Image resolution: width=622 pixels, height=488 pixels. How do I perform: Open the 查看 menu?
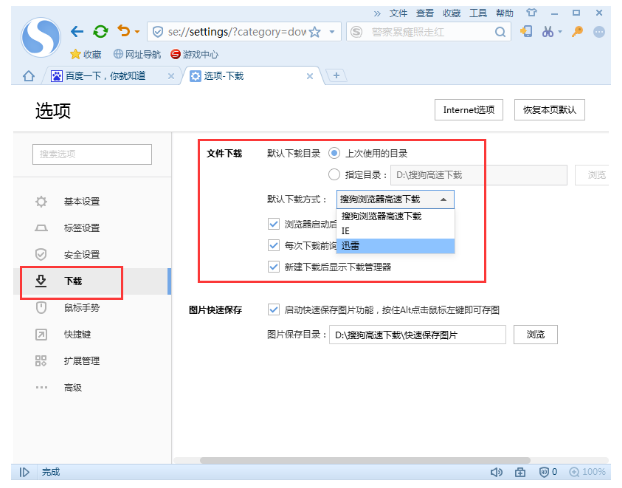[x=425, y=13]
